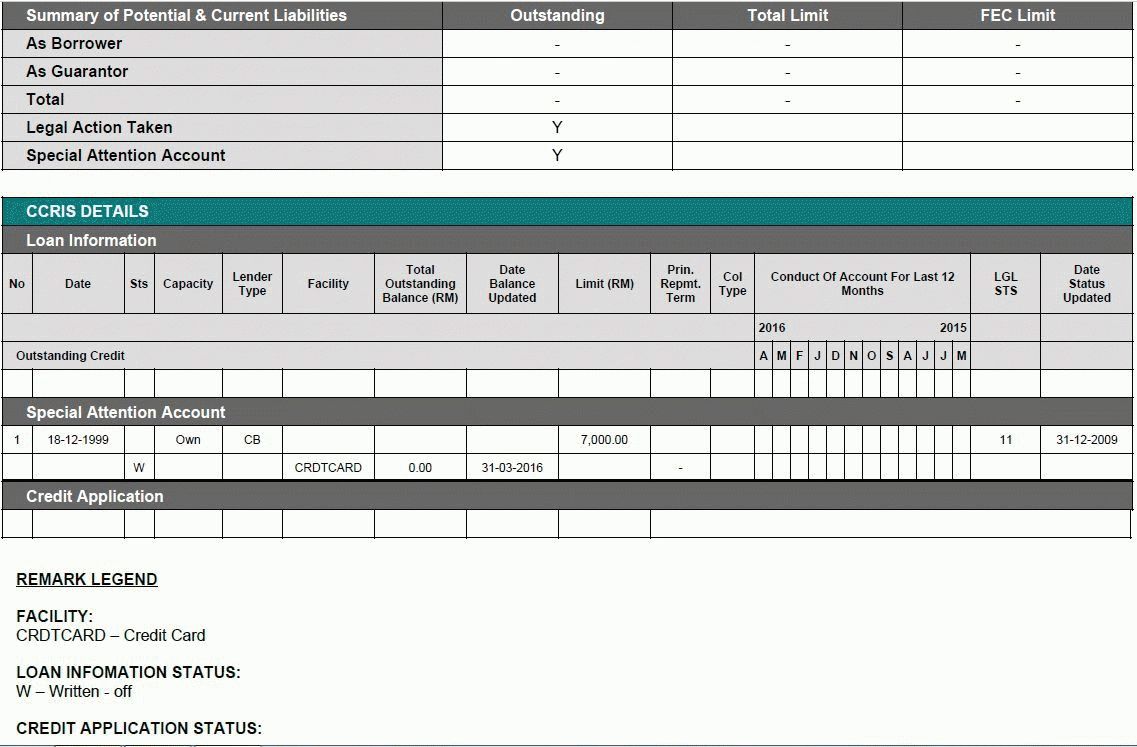
Task: Click the As Guarantor row label
Action: coord(77,71)
